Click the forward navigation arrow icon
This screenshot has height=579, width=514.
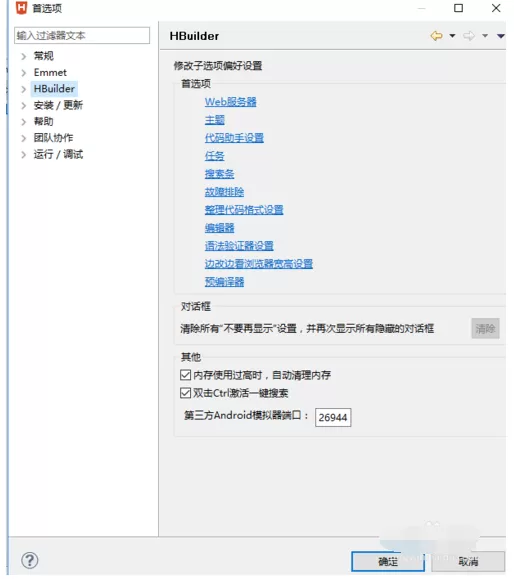[469, 36]
